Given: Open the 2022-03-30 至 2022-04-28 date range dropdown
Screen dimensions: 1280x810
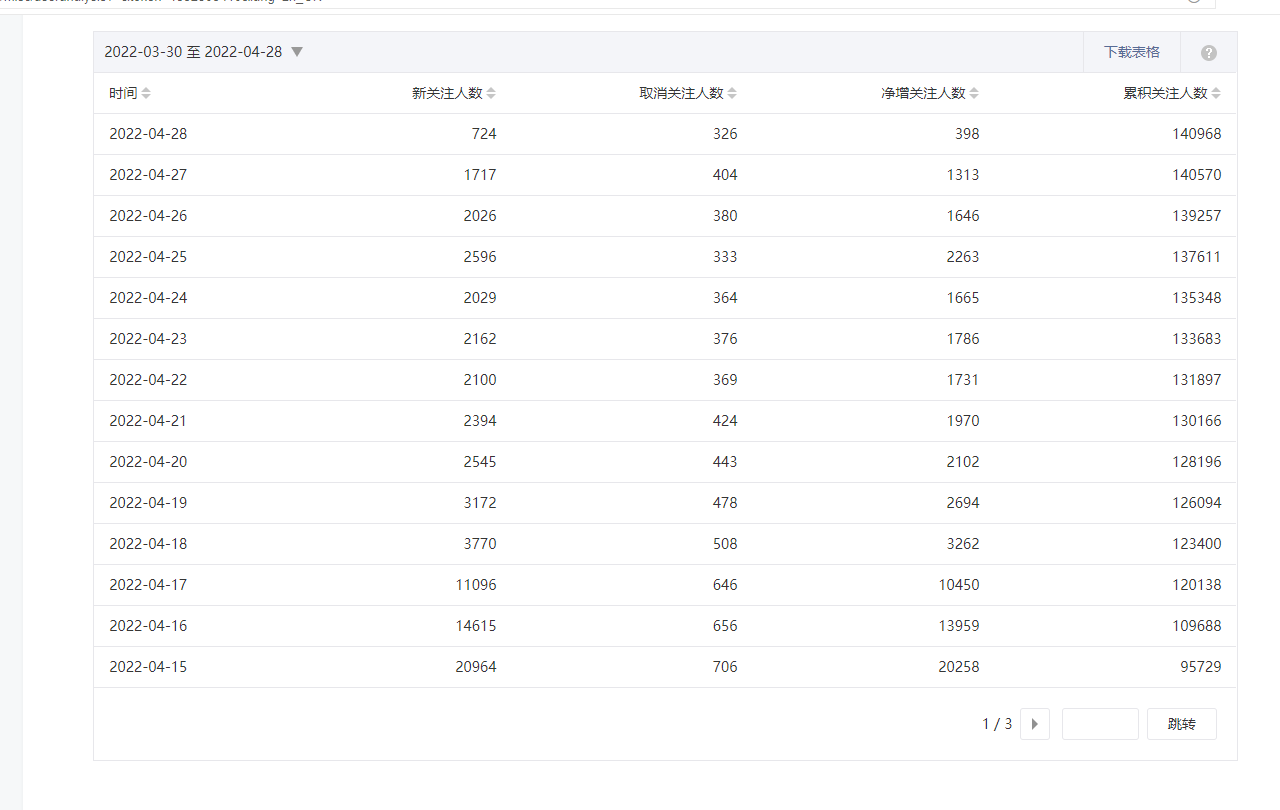Looking at the screenshot, I should click(203, 52).
